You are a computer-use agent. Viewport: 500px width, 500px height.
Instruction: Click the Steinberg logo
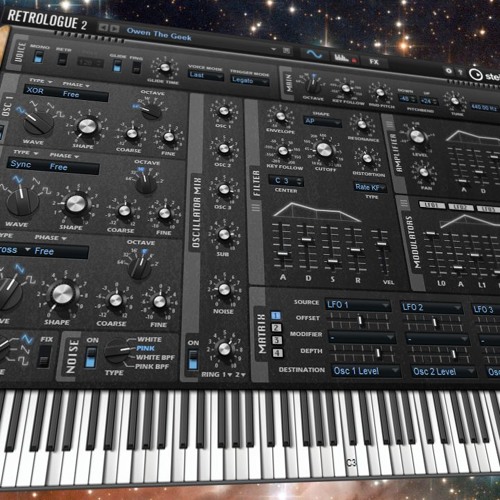(484, 75)
